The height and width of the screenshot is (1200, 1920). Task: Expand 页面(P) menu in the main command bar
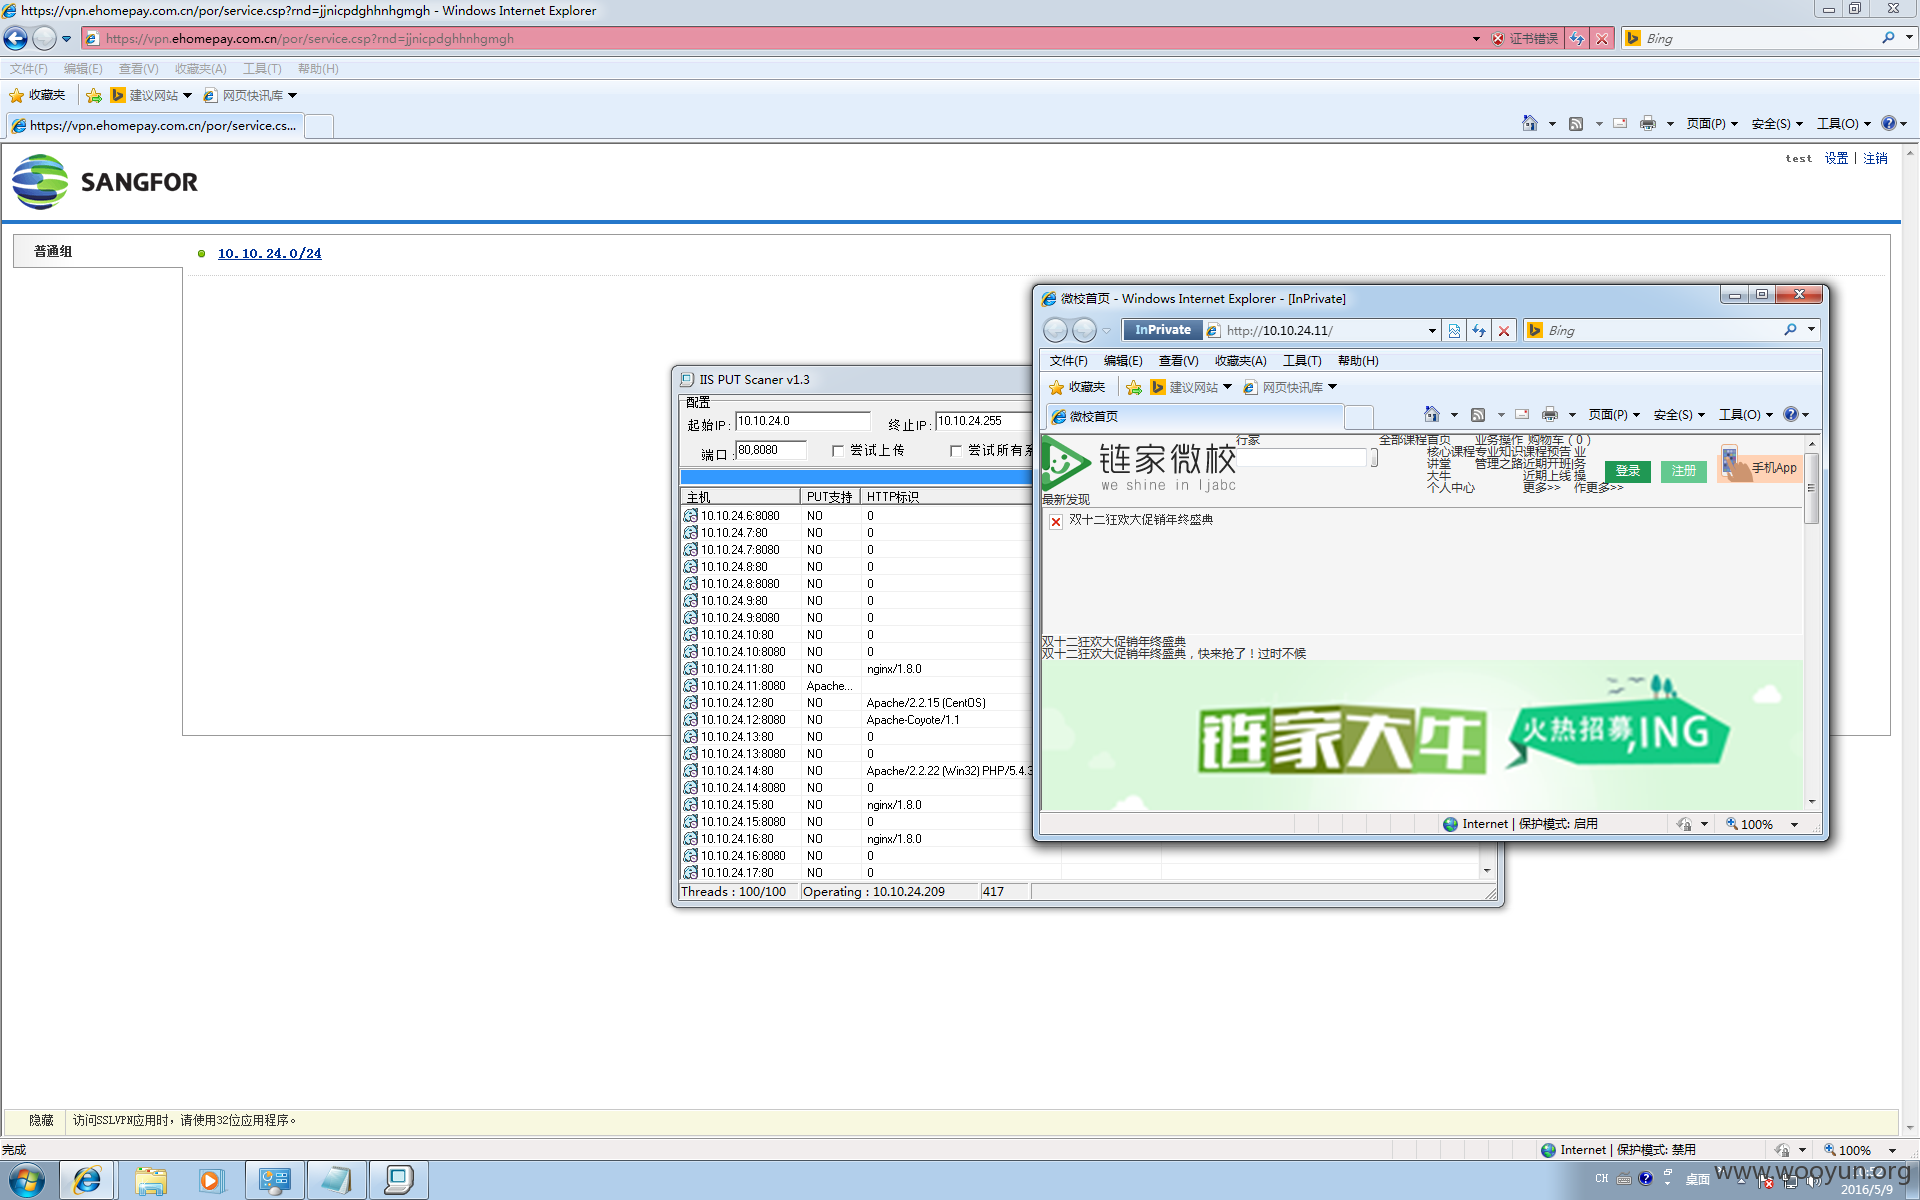coord(1712,123)
